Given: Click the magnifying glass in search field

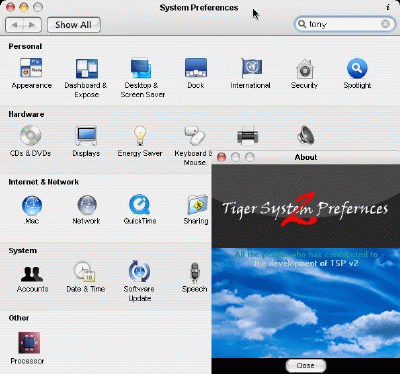Looking at the screenshot, I should click(302, 24).
